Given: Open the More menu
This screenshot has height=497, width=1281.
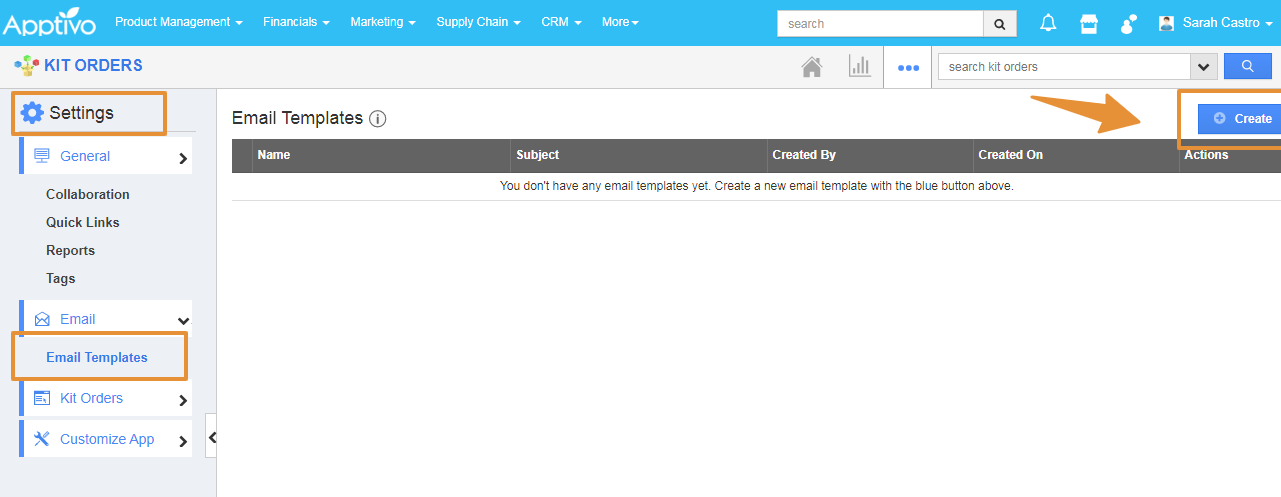Looking at the screenshot, I should pos(620,22).
